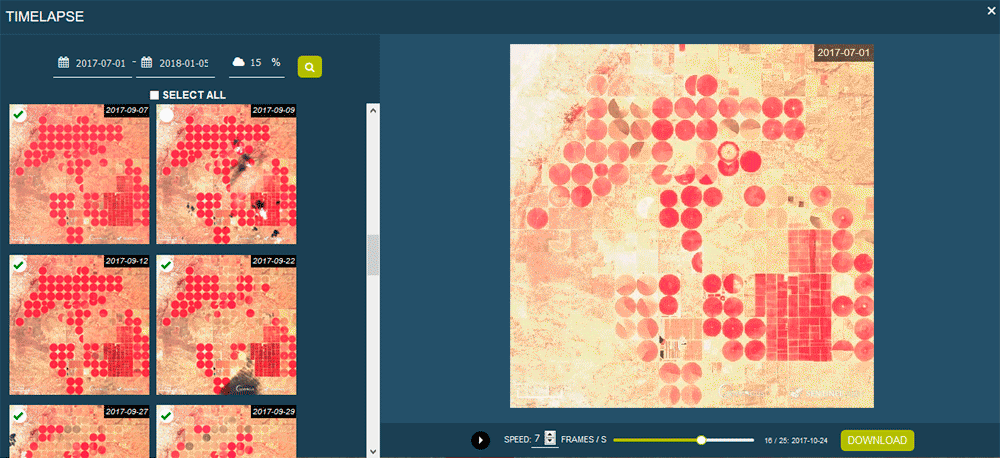Click the frame counter 16 / 25 text

[795, 441]
